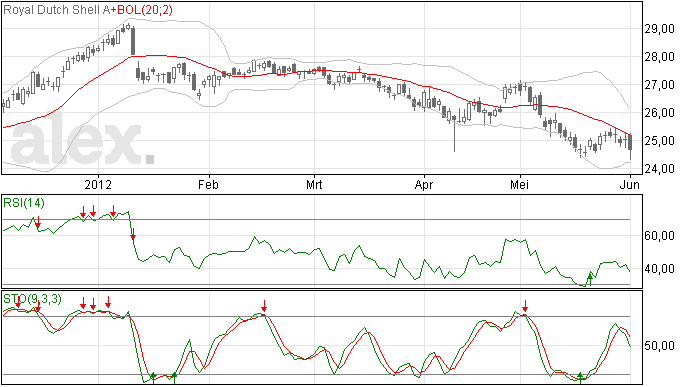The height and width of the screenshot is (387, 690).
Task: Select the 26,00 price axis label
Action: pos(659,113)
